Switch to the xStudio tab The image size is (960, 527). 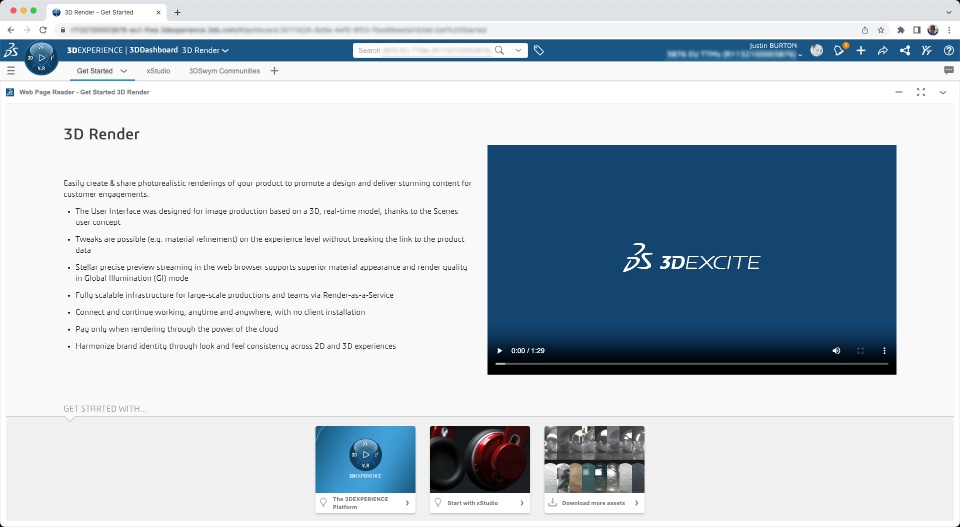[158, 71]
